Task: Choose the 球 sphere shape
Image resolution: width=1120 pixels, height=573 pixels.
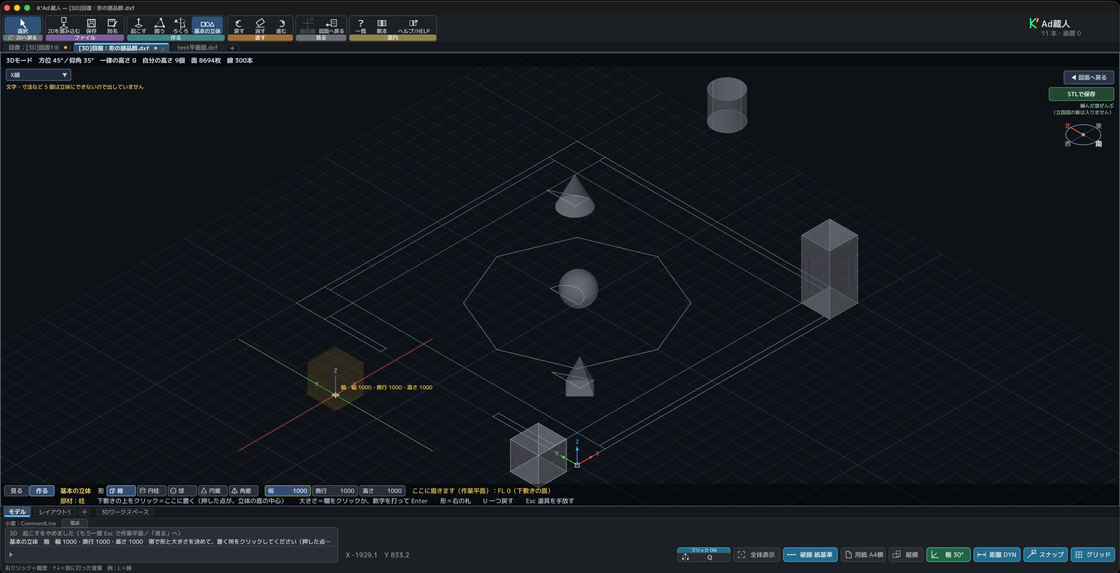Action: point(181,491)
